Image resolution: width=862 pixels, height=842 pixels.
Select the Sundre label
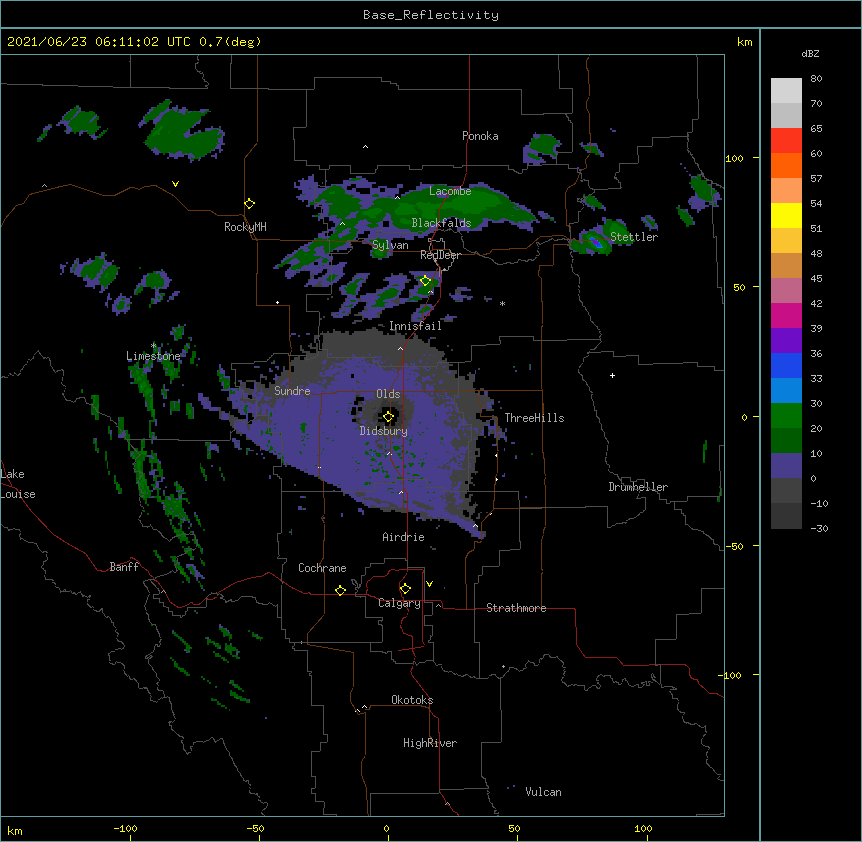292,391
